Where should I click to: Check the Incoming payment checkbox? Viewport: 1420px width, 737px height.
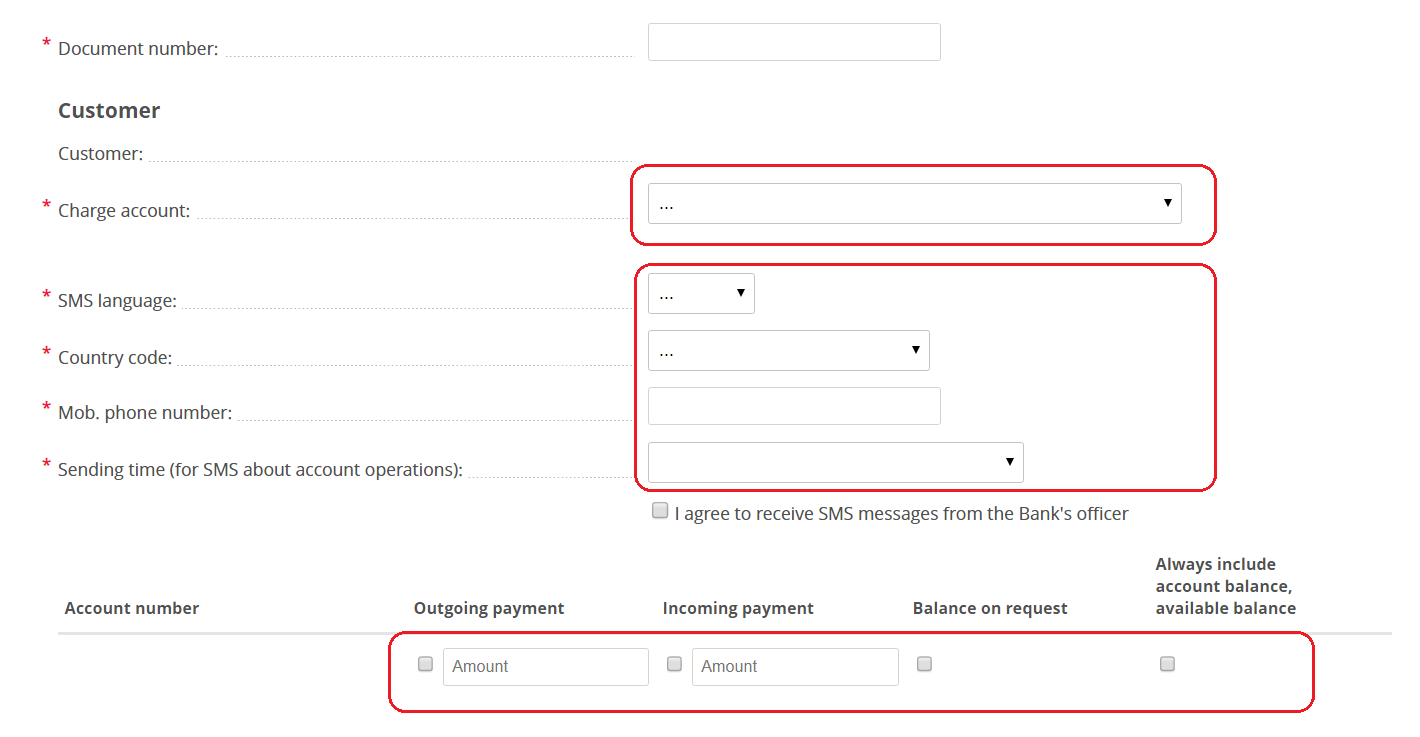click(674, 663)
